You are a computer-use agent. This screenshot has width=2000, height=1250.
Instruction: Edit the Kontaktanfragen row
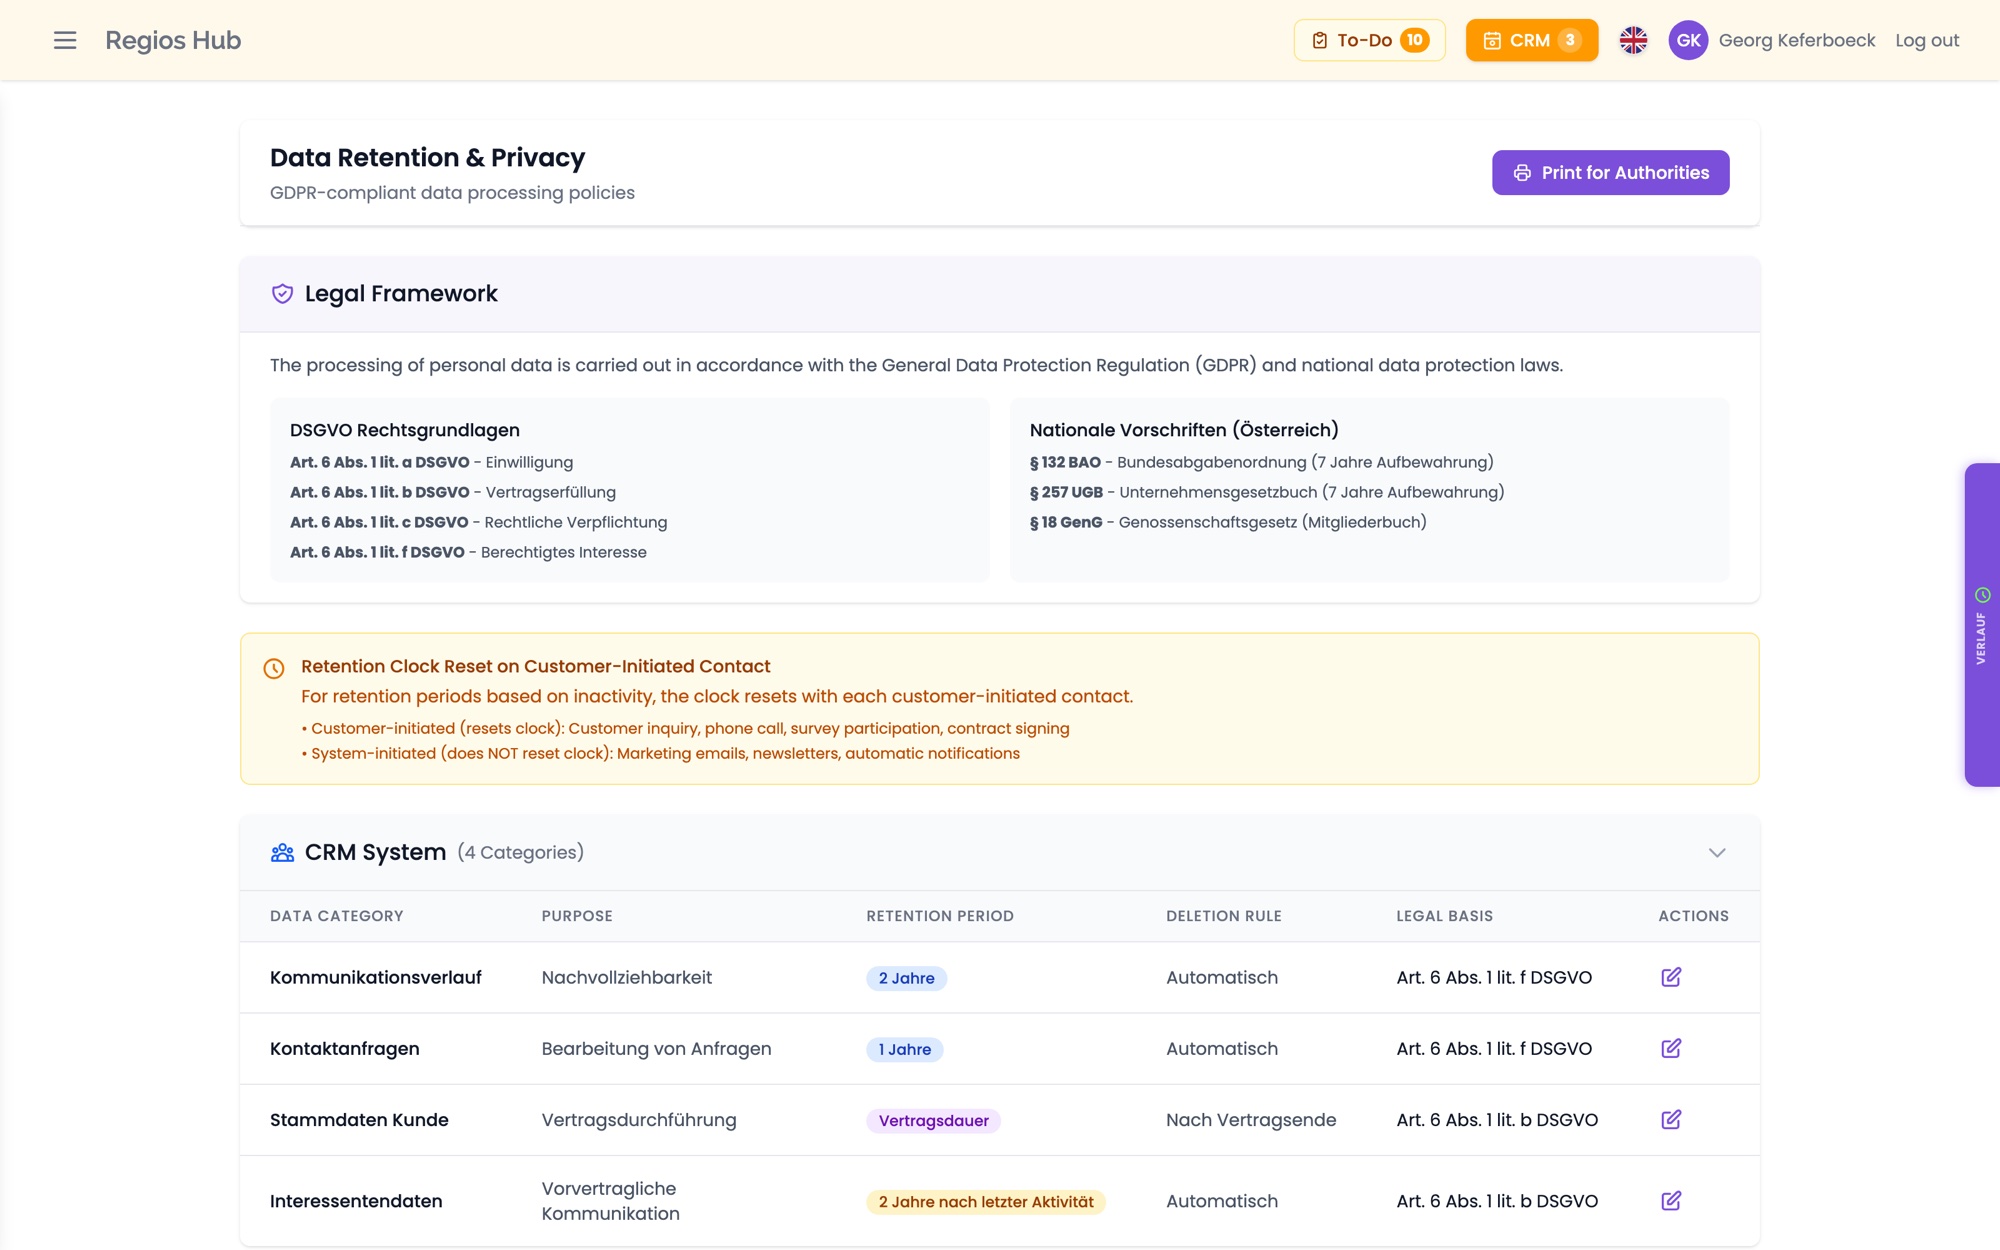coord(1671,1048)
